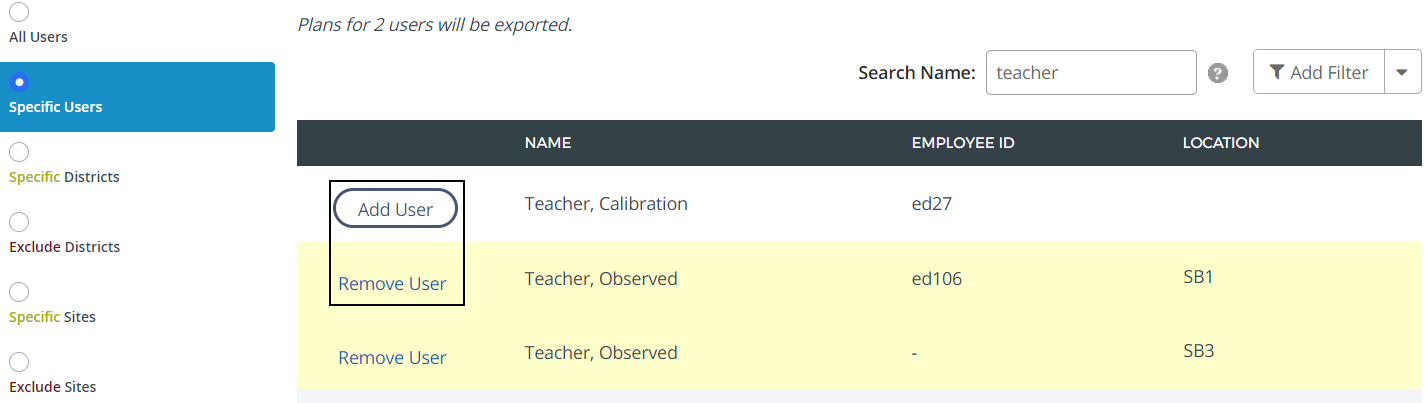This screenshot has width=1427, height=403.
Task: Click the help question mark icon
Action: [1217, 73]
